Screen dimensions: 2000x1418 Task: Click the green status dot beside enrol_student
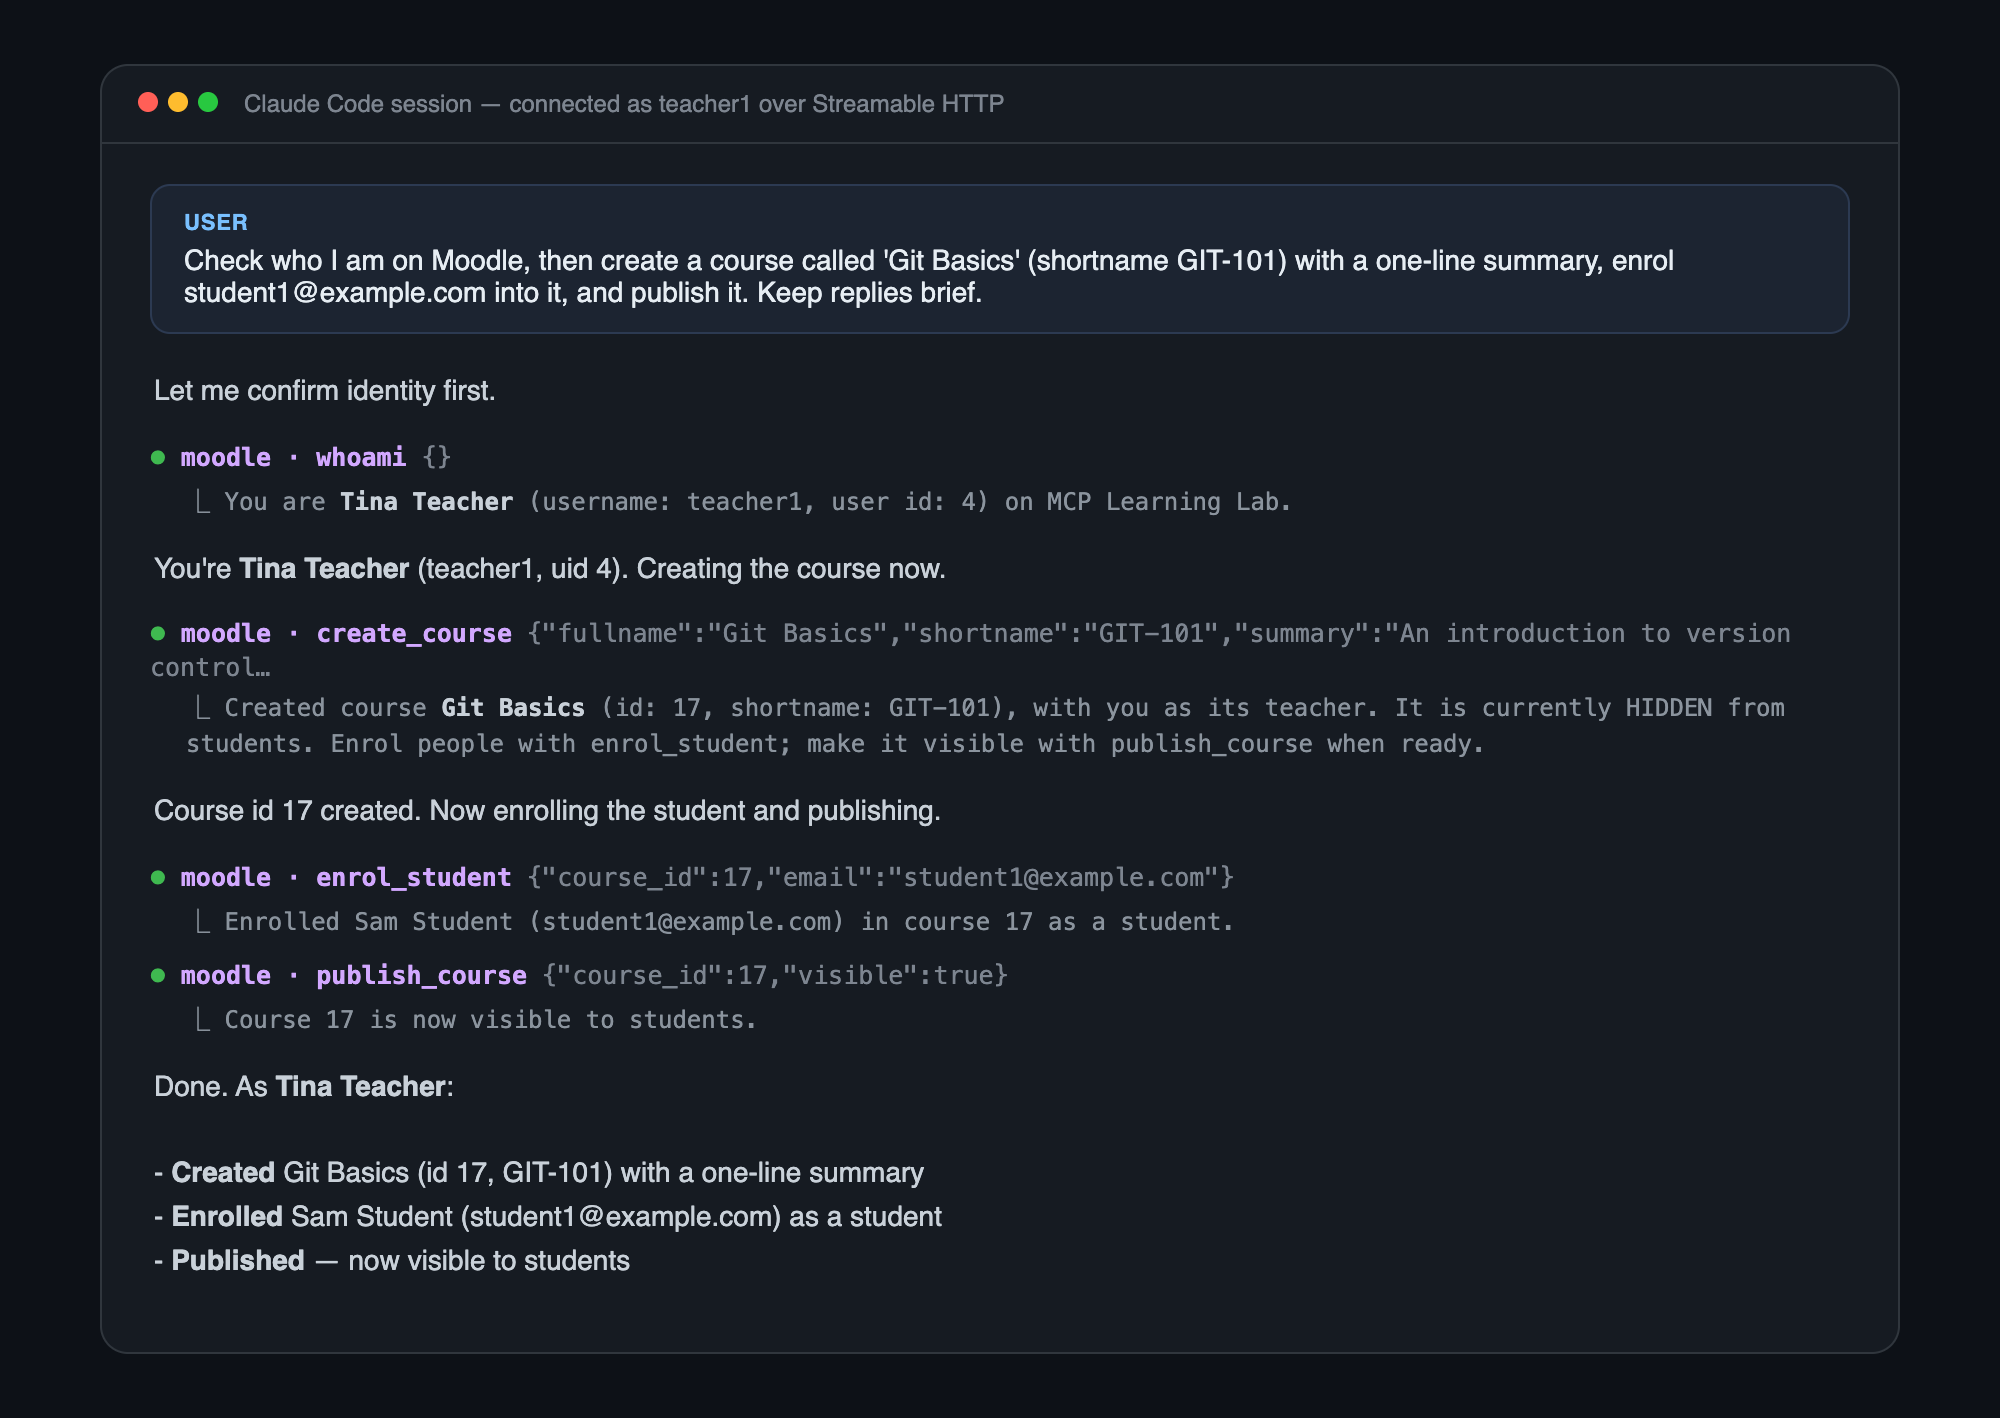click(158, 878)
